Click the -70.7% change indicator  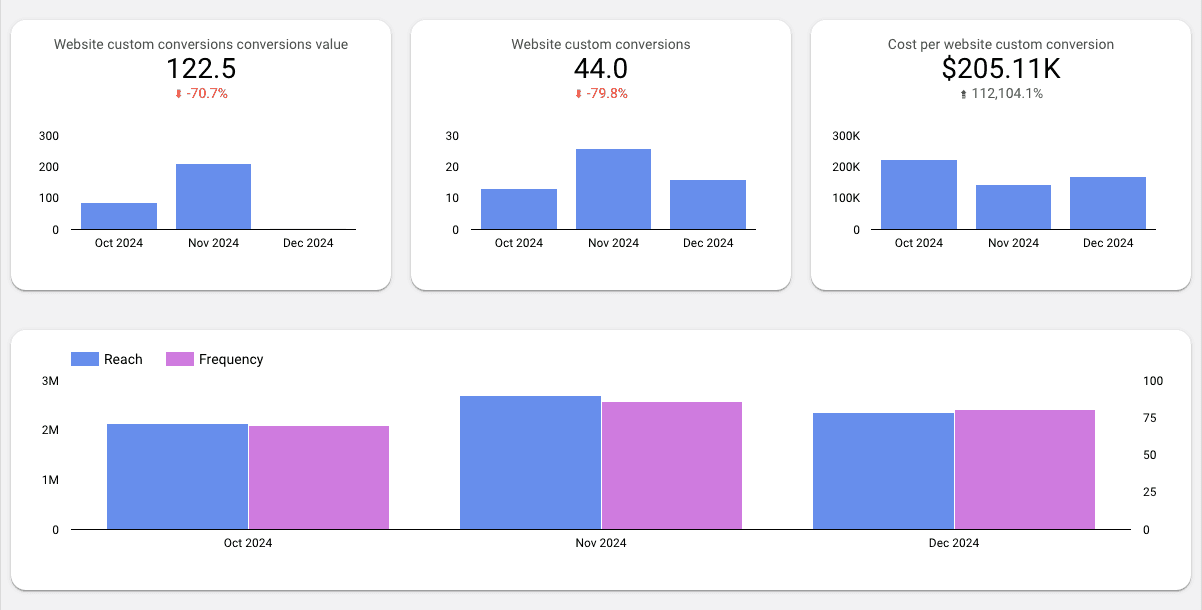[207, 94]
